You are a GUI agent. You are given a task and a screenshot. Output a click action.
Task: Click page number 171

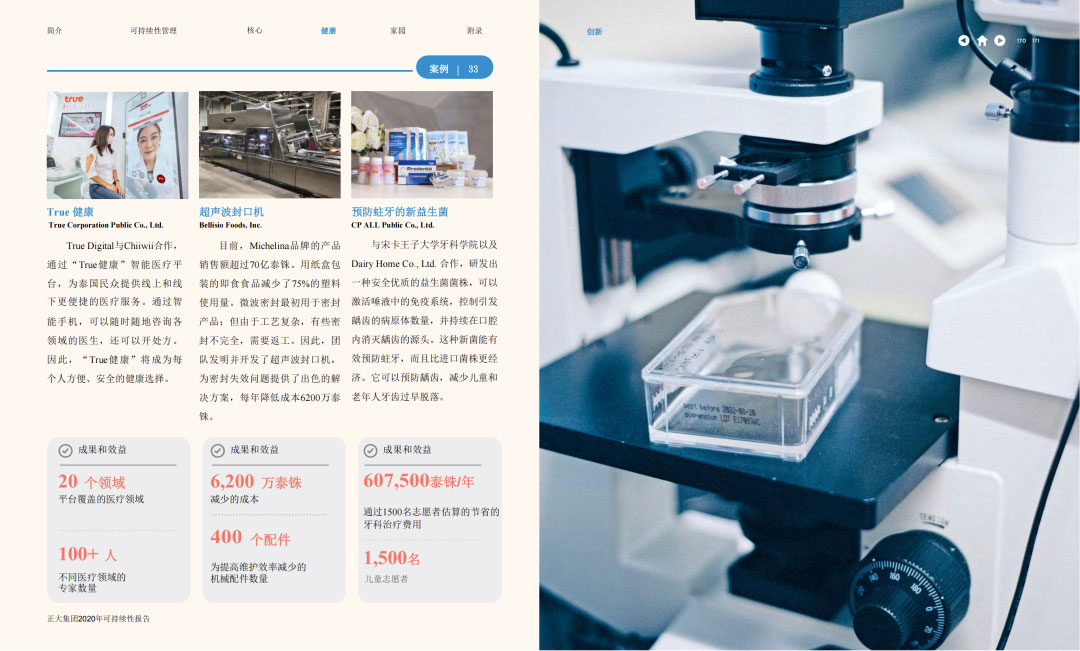1035,41
